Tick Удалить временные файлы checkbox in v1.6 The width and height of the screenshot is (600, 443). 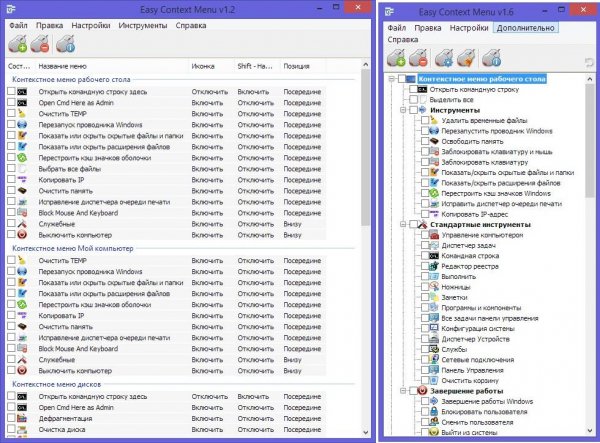[x=425, y=120]
